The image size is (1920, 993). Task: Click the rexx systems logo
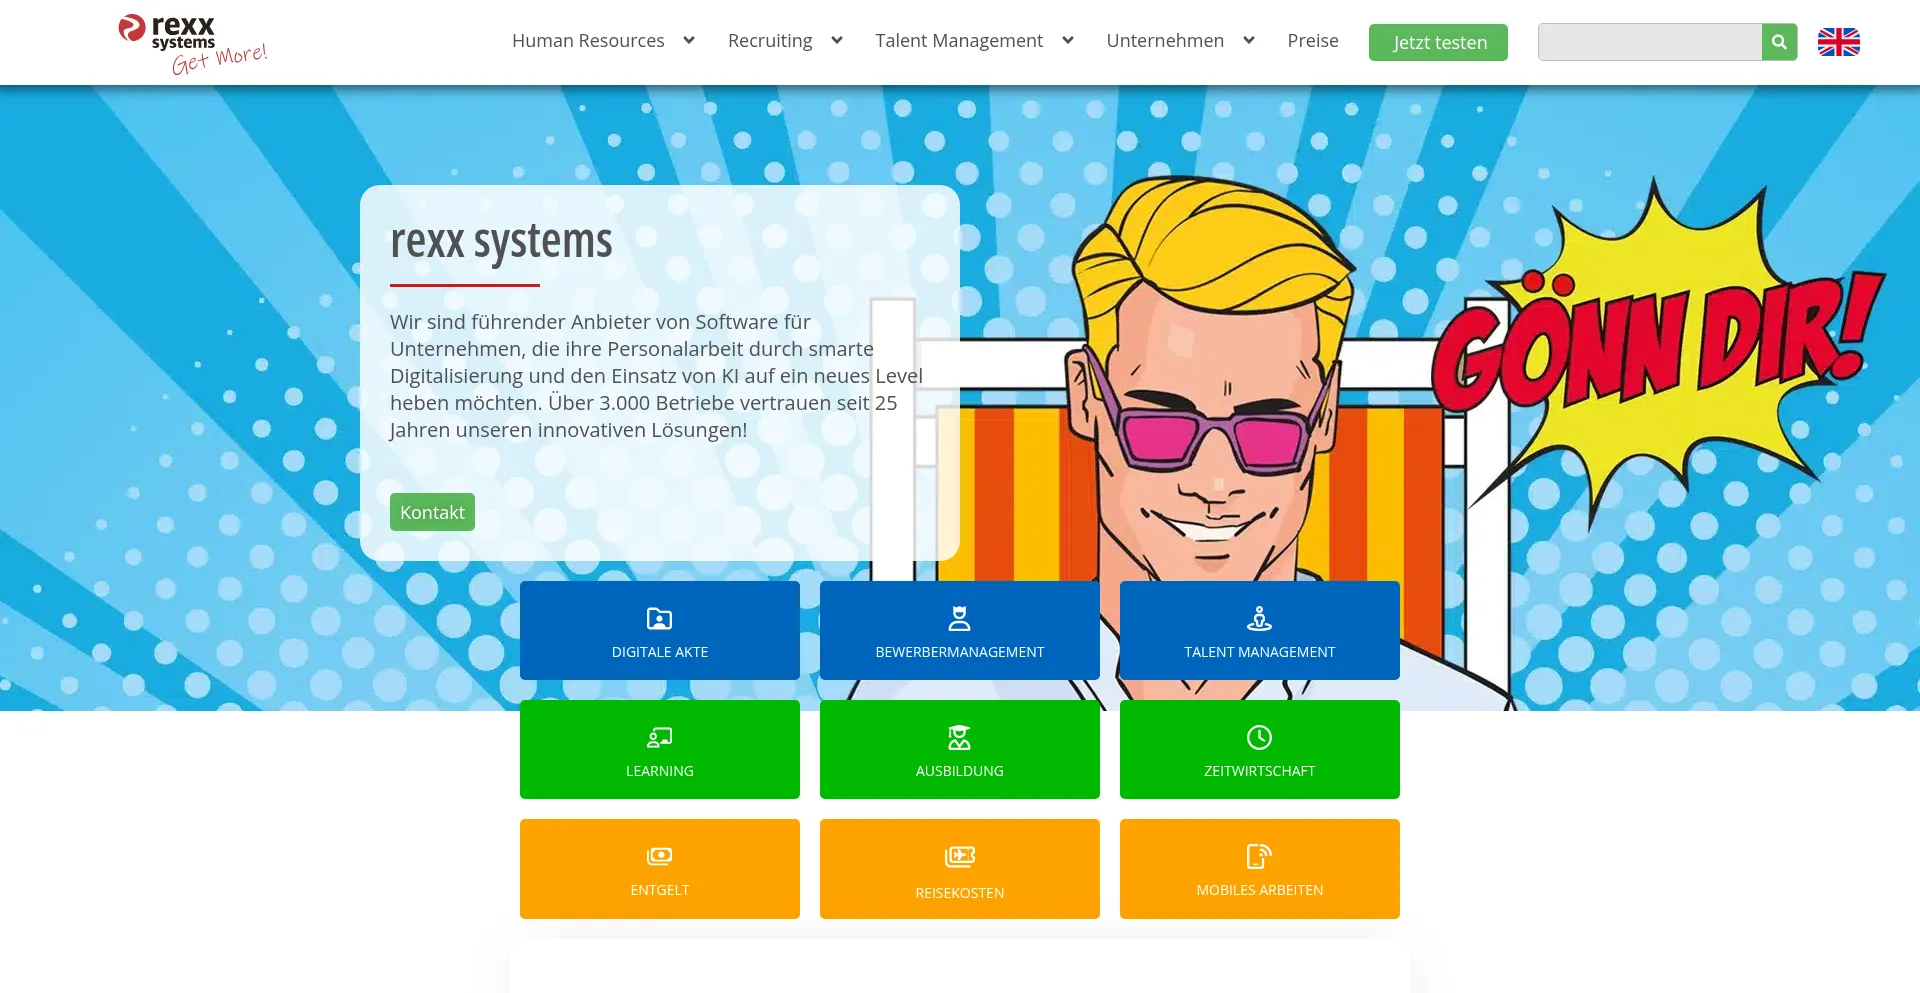click(x=192, y=44)
